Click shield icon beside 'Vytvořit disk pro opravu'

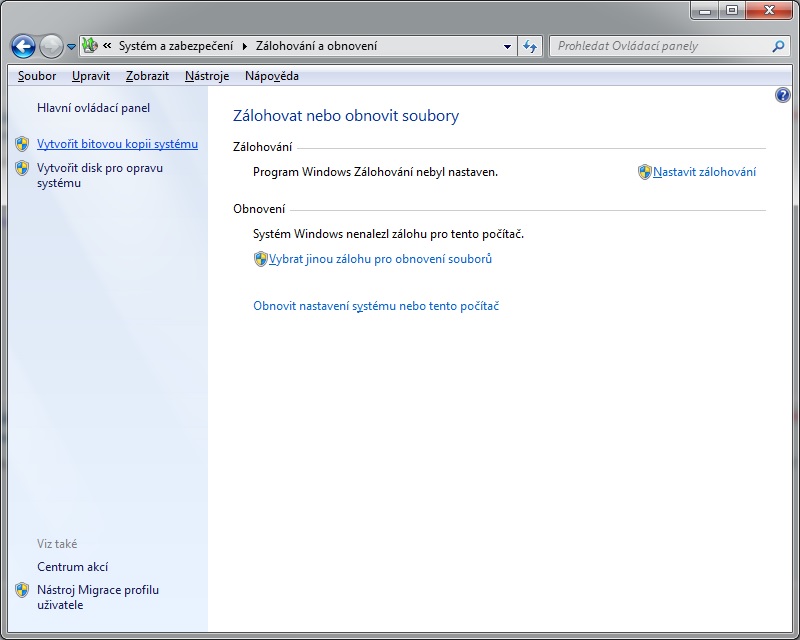click(22, 168)
